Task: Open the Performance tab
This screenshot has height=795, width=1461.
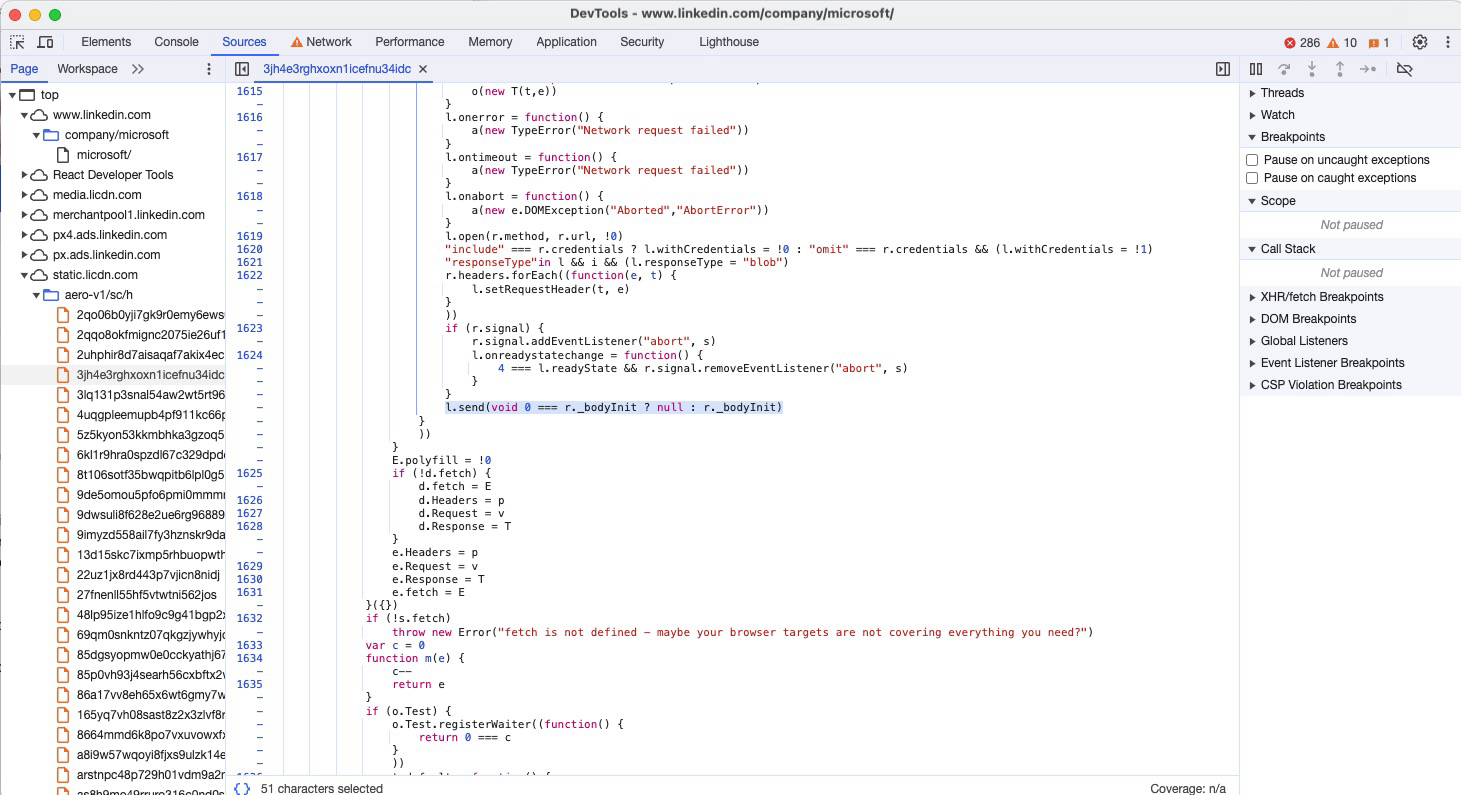Action: pyautogui.click(x=410, y=42)
